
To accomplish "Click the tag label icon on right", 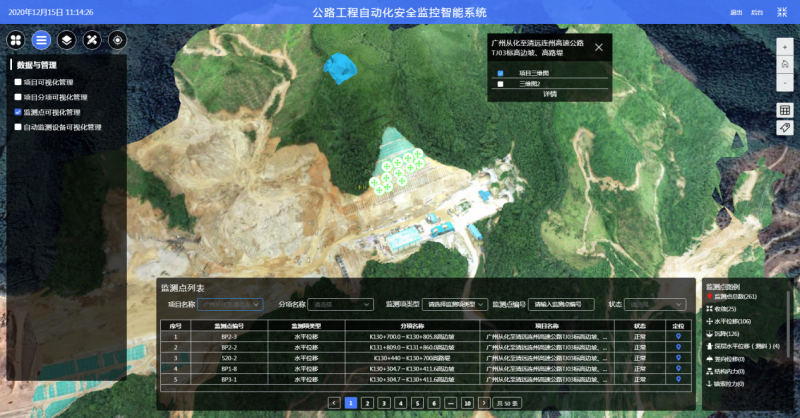I will click(x=785, y=128).
